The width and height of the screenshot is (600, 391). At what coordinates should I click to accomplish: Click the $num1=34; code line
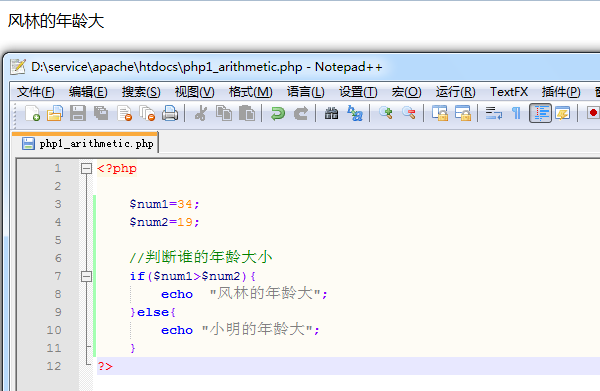165,204
